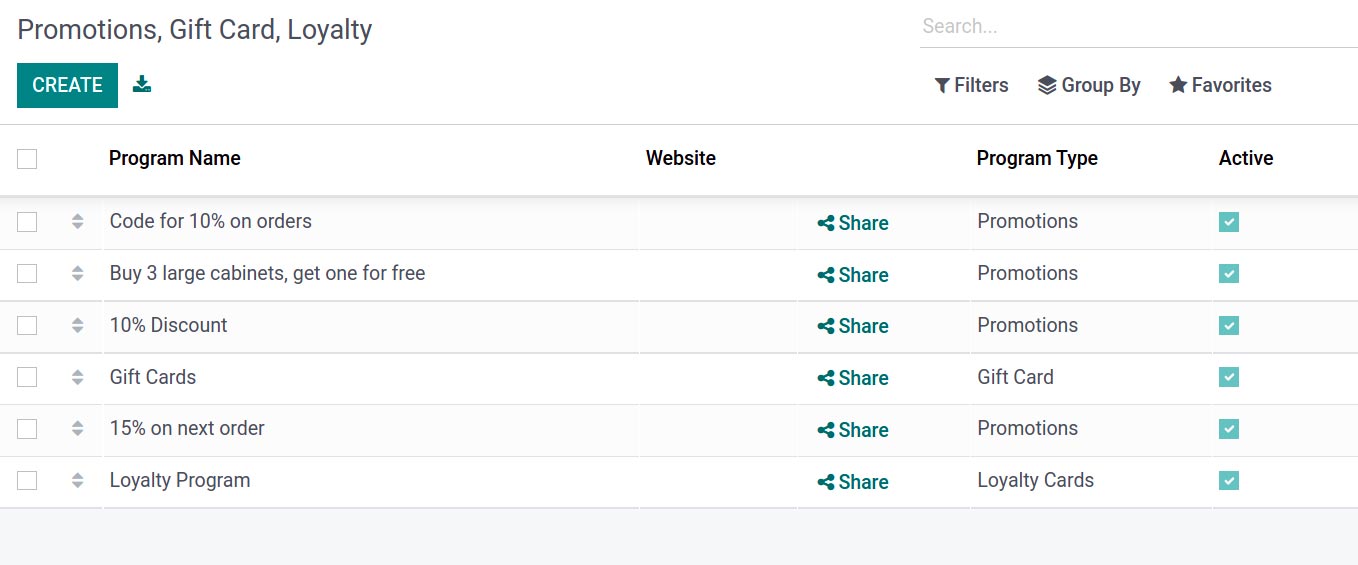
Task: Click reorder handle for 10% Discount row
Action: 78,325
